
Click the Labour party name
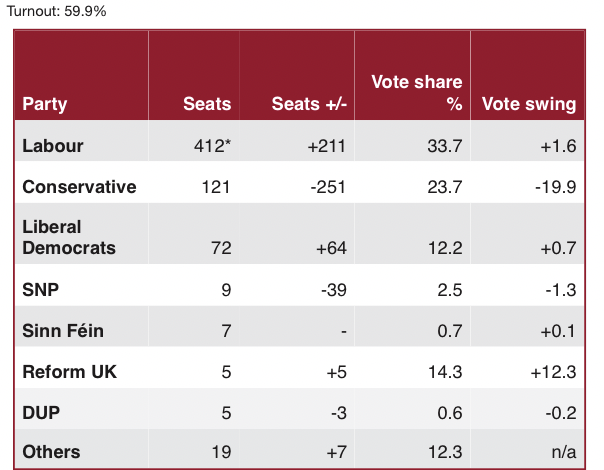53,145
